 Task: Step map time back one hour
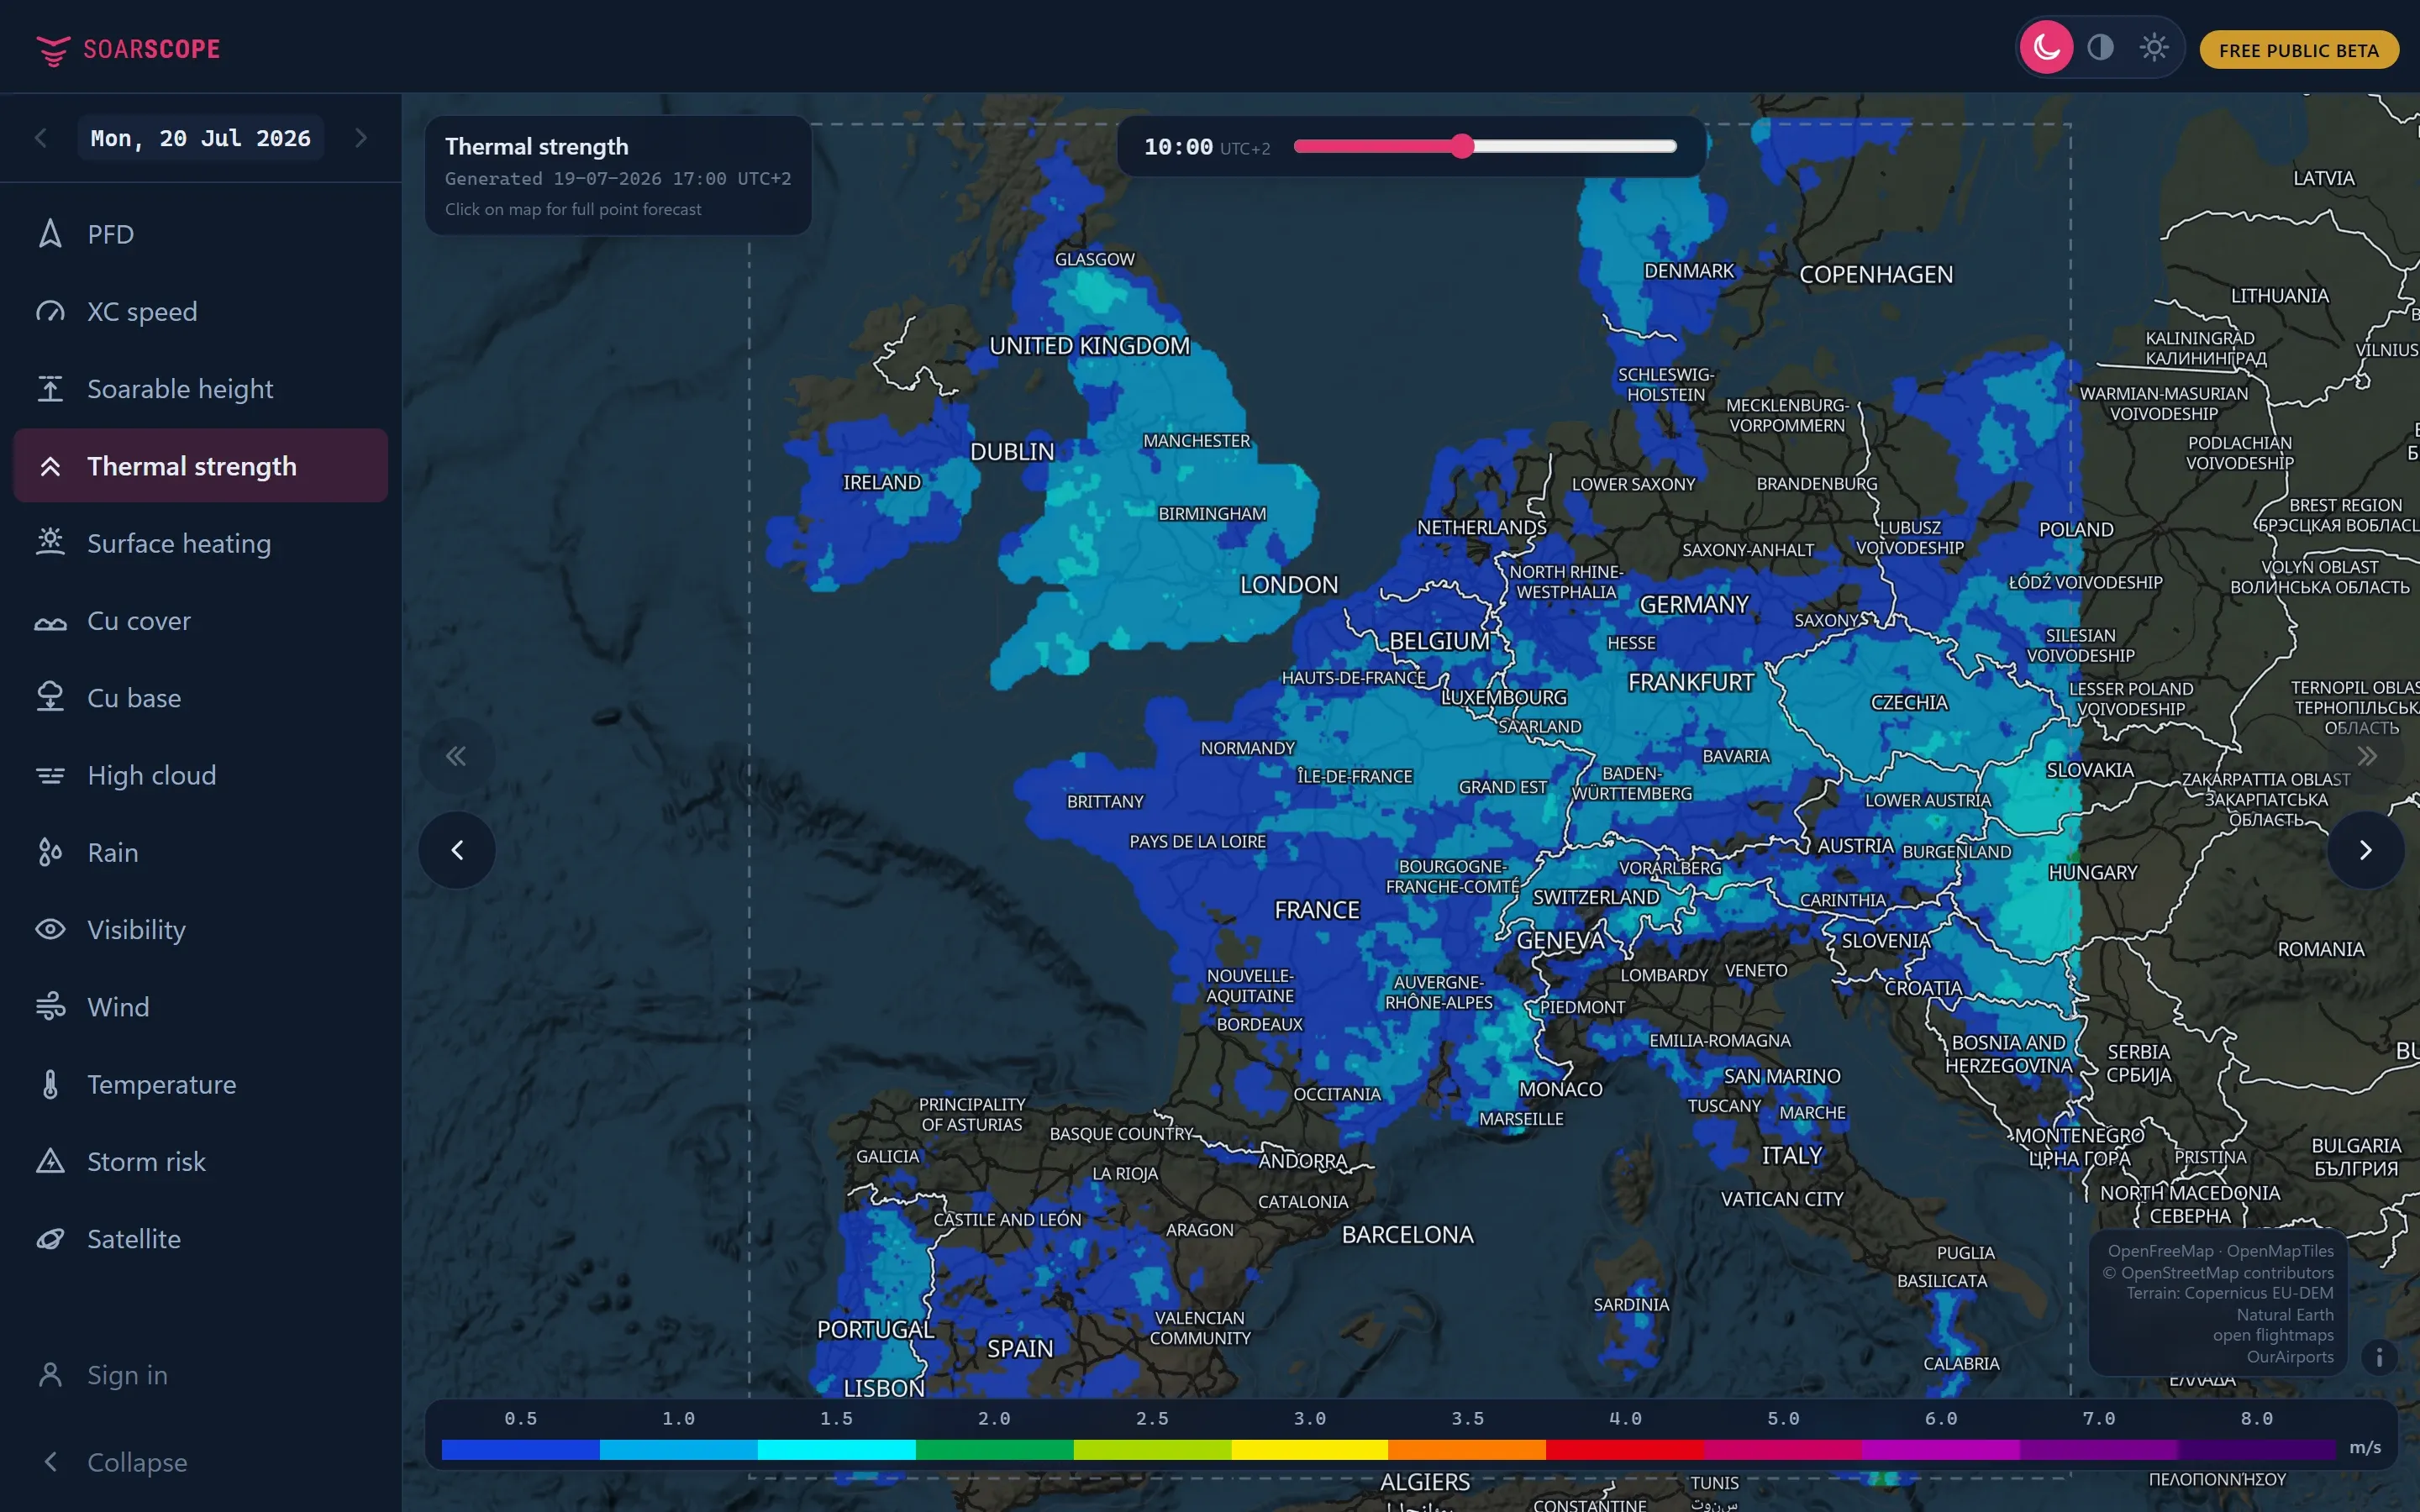(457, 850)
